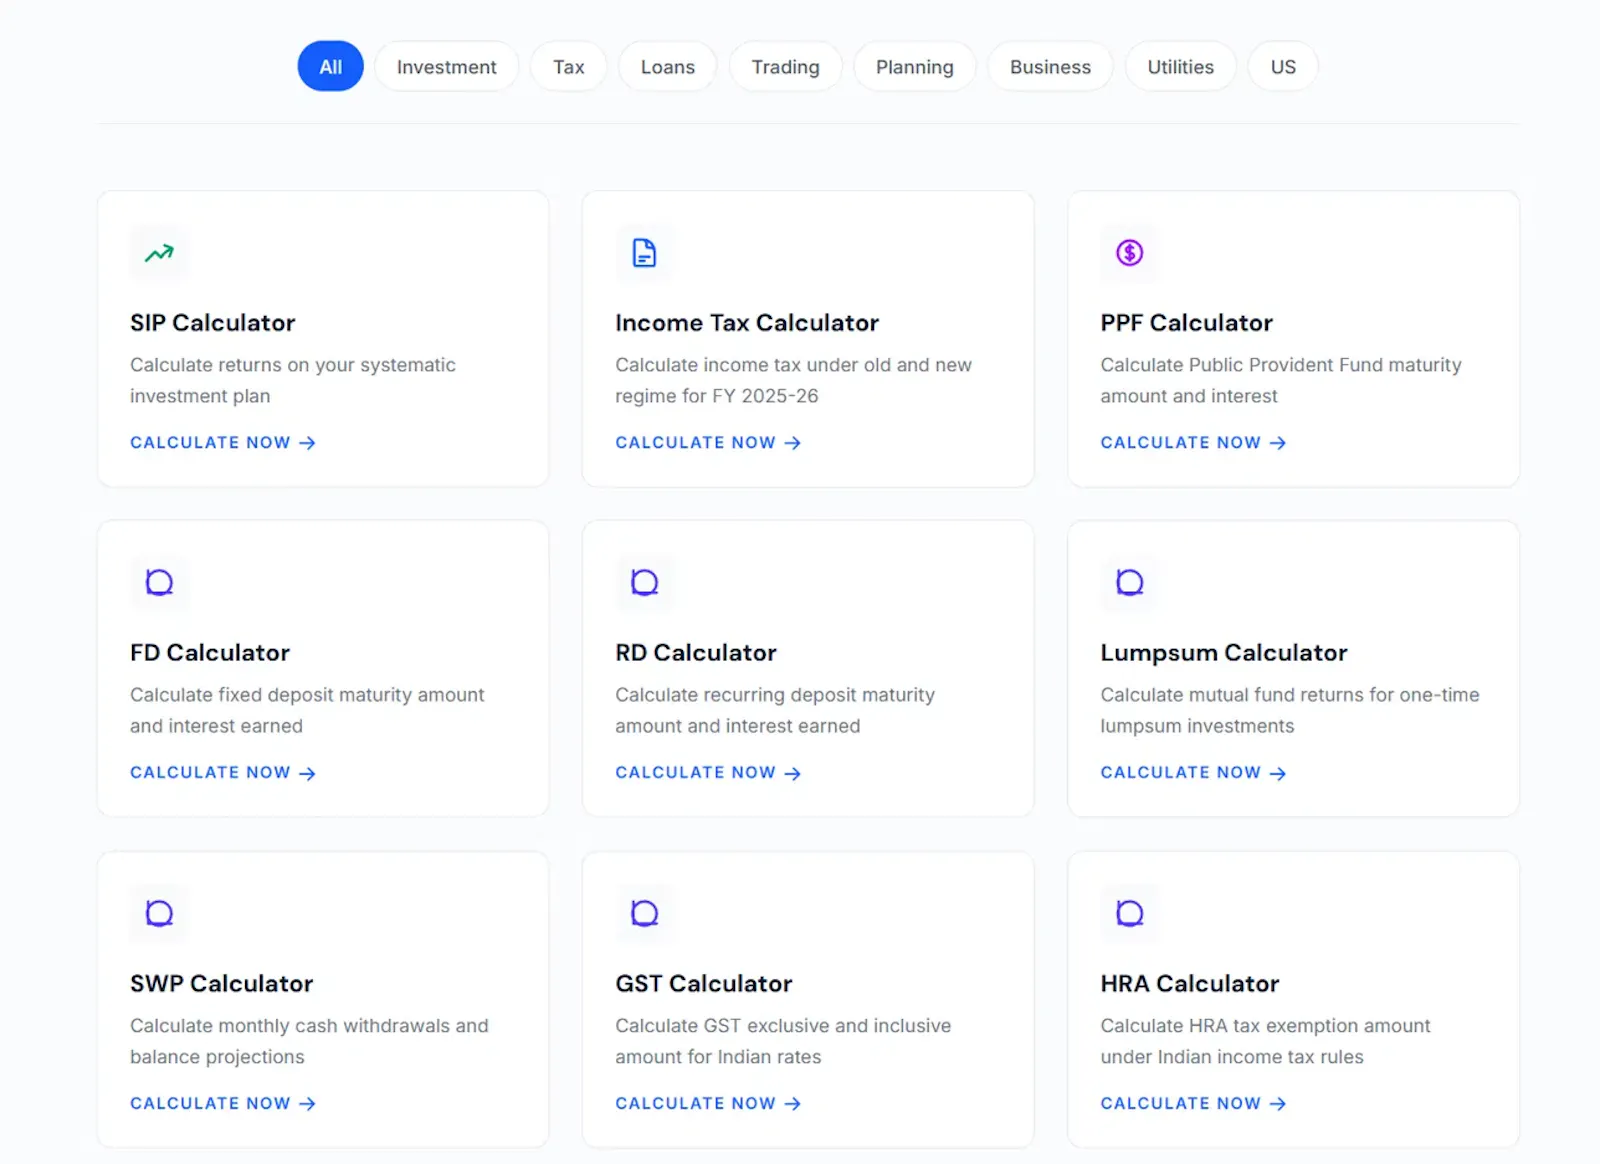Click arrow next to SIP Calculate Now

click(x=307, y=443)
